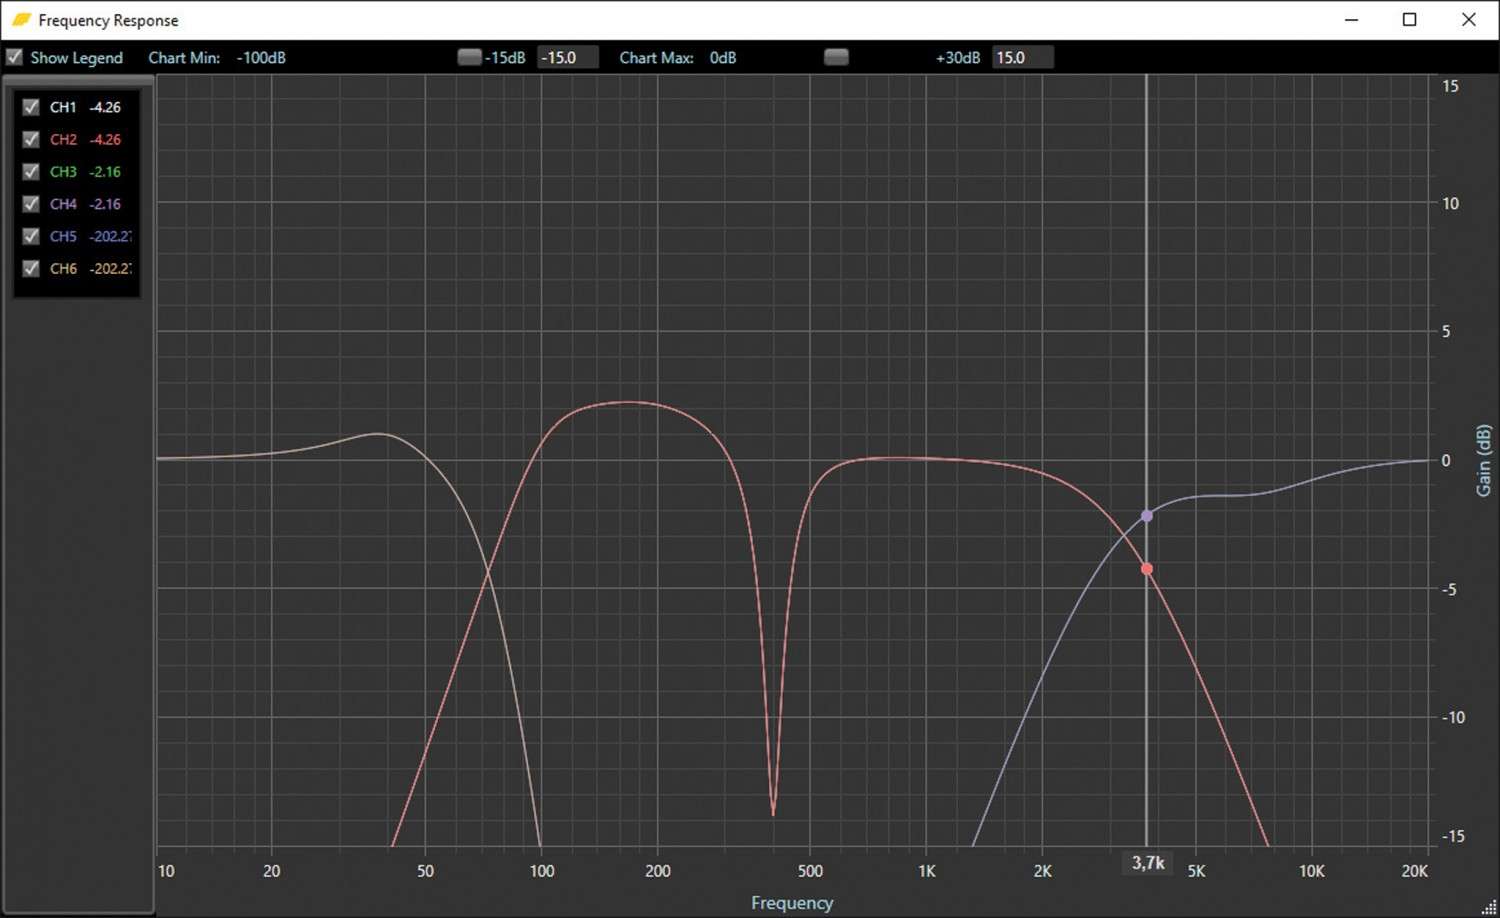Viewport: 1500px width, 918px height.
Task: Click the Frequency Response app icon
Action: pos(21,19)
